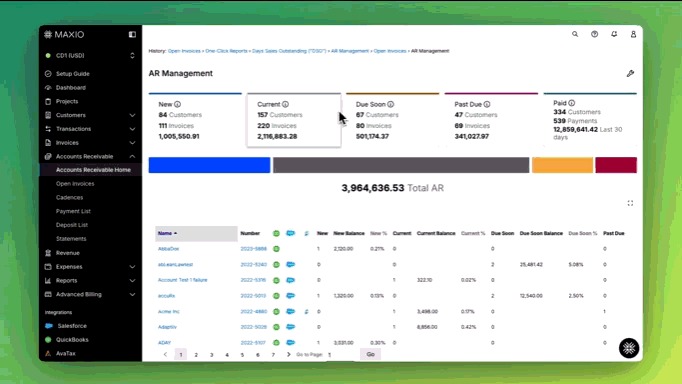
Task: Click the Salesforce icon in Acme Inc row
Action: [291, 311]
